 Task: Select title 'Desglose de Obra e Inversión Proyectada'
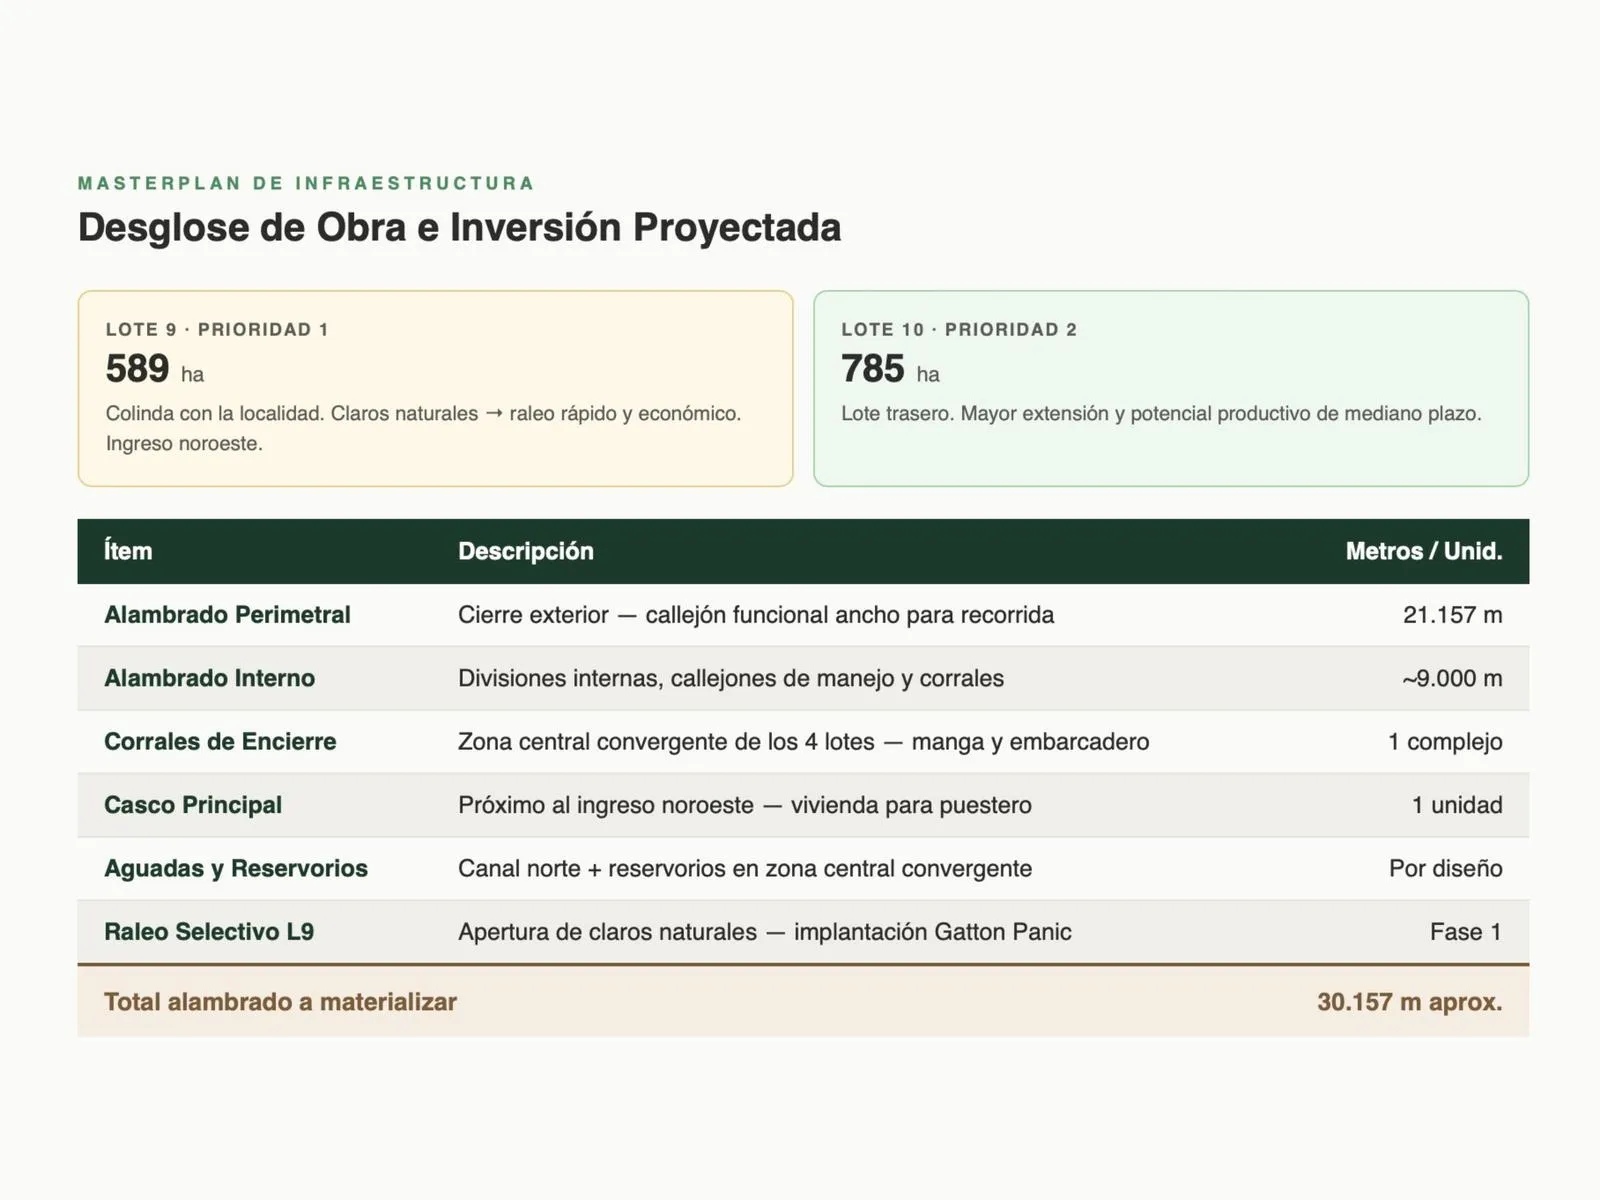[460, 228]
